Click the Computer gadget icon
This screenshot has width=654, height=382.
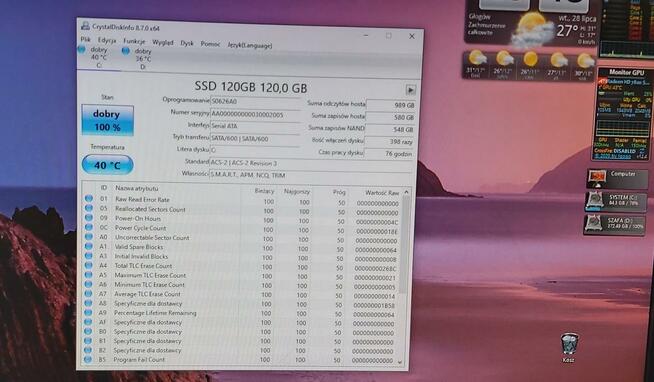point(597,178)
